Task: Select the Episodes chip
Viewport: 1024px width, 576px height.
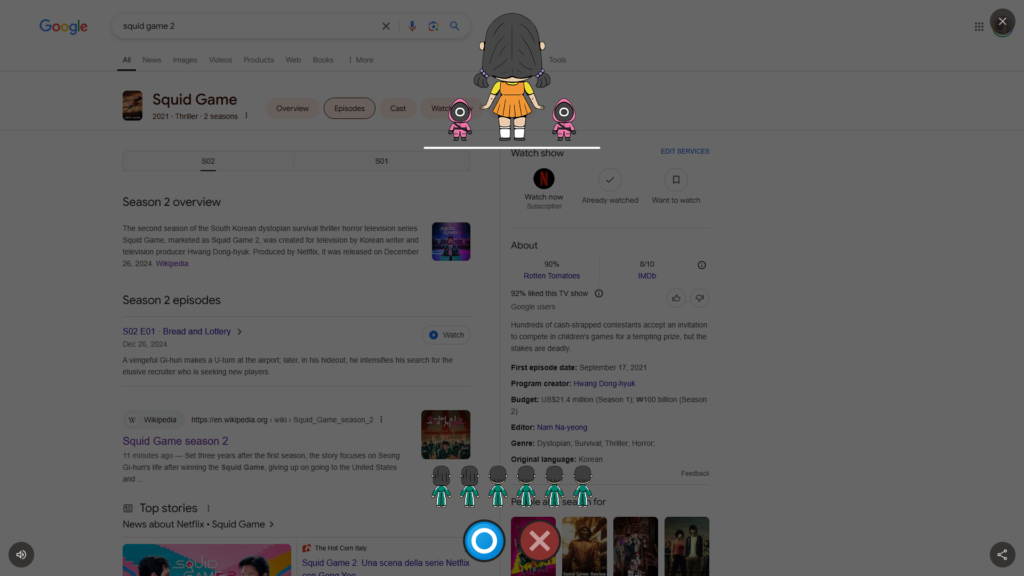Action: [x=349, y=108]
